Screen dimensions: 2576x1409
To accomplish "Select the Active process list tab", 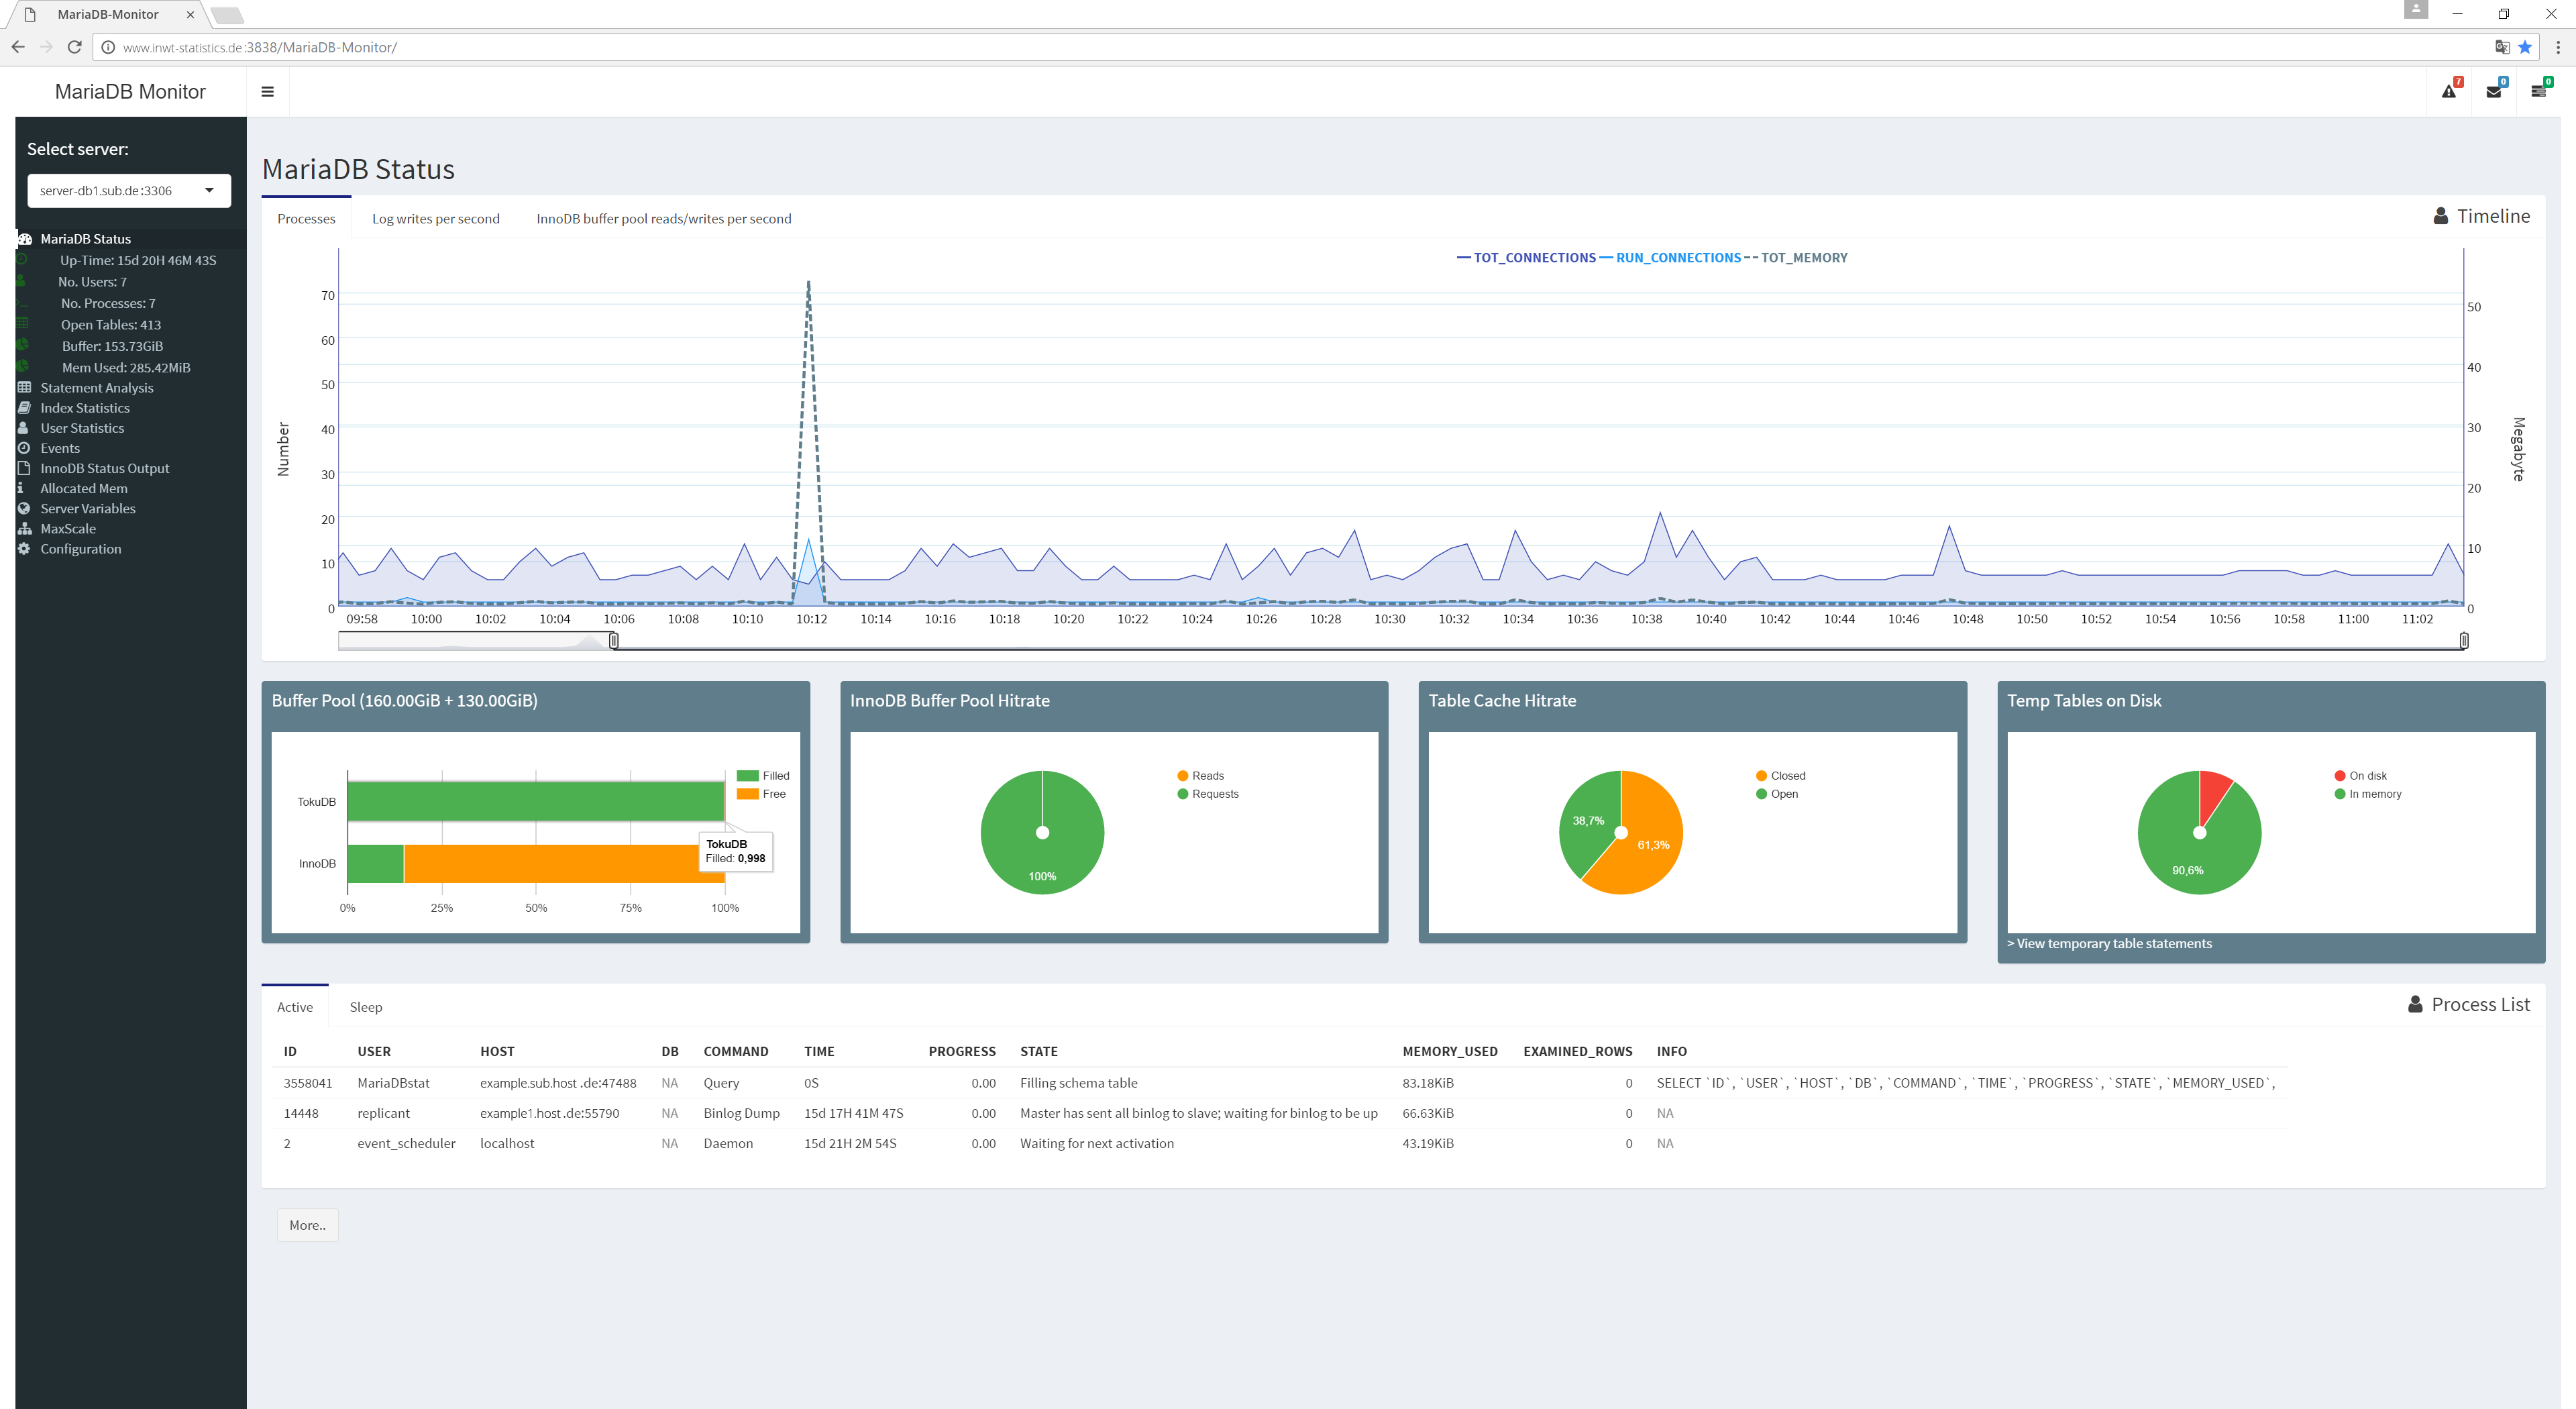I will pyautogui.click(x=295, y=1006).
